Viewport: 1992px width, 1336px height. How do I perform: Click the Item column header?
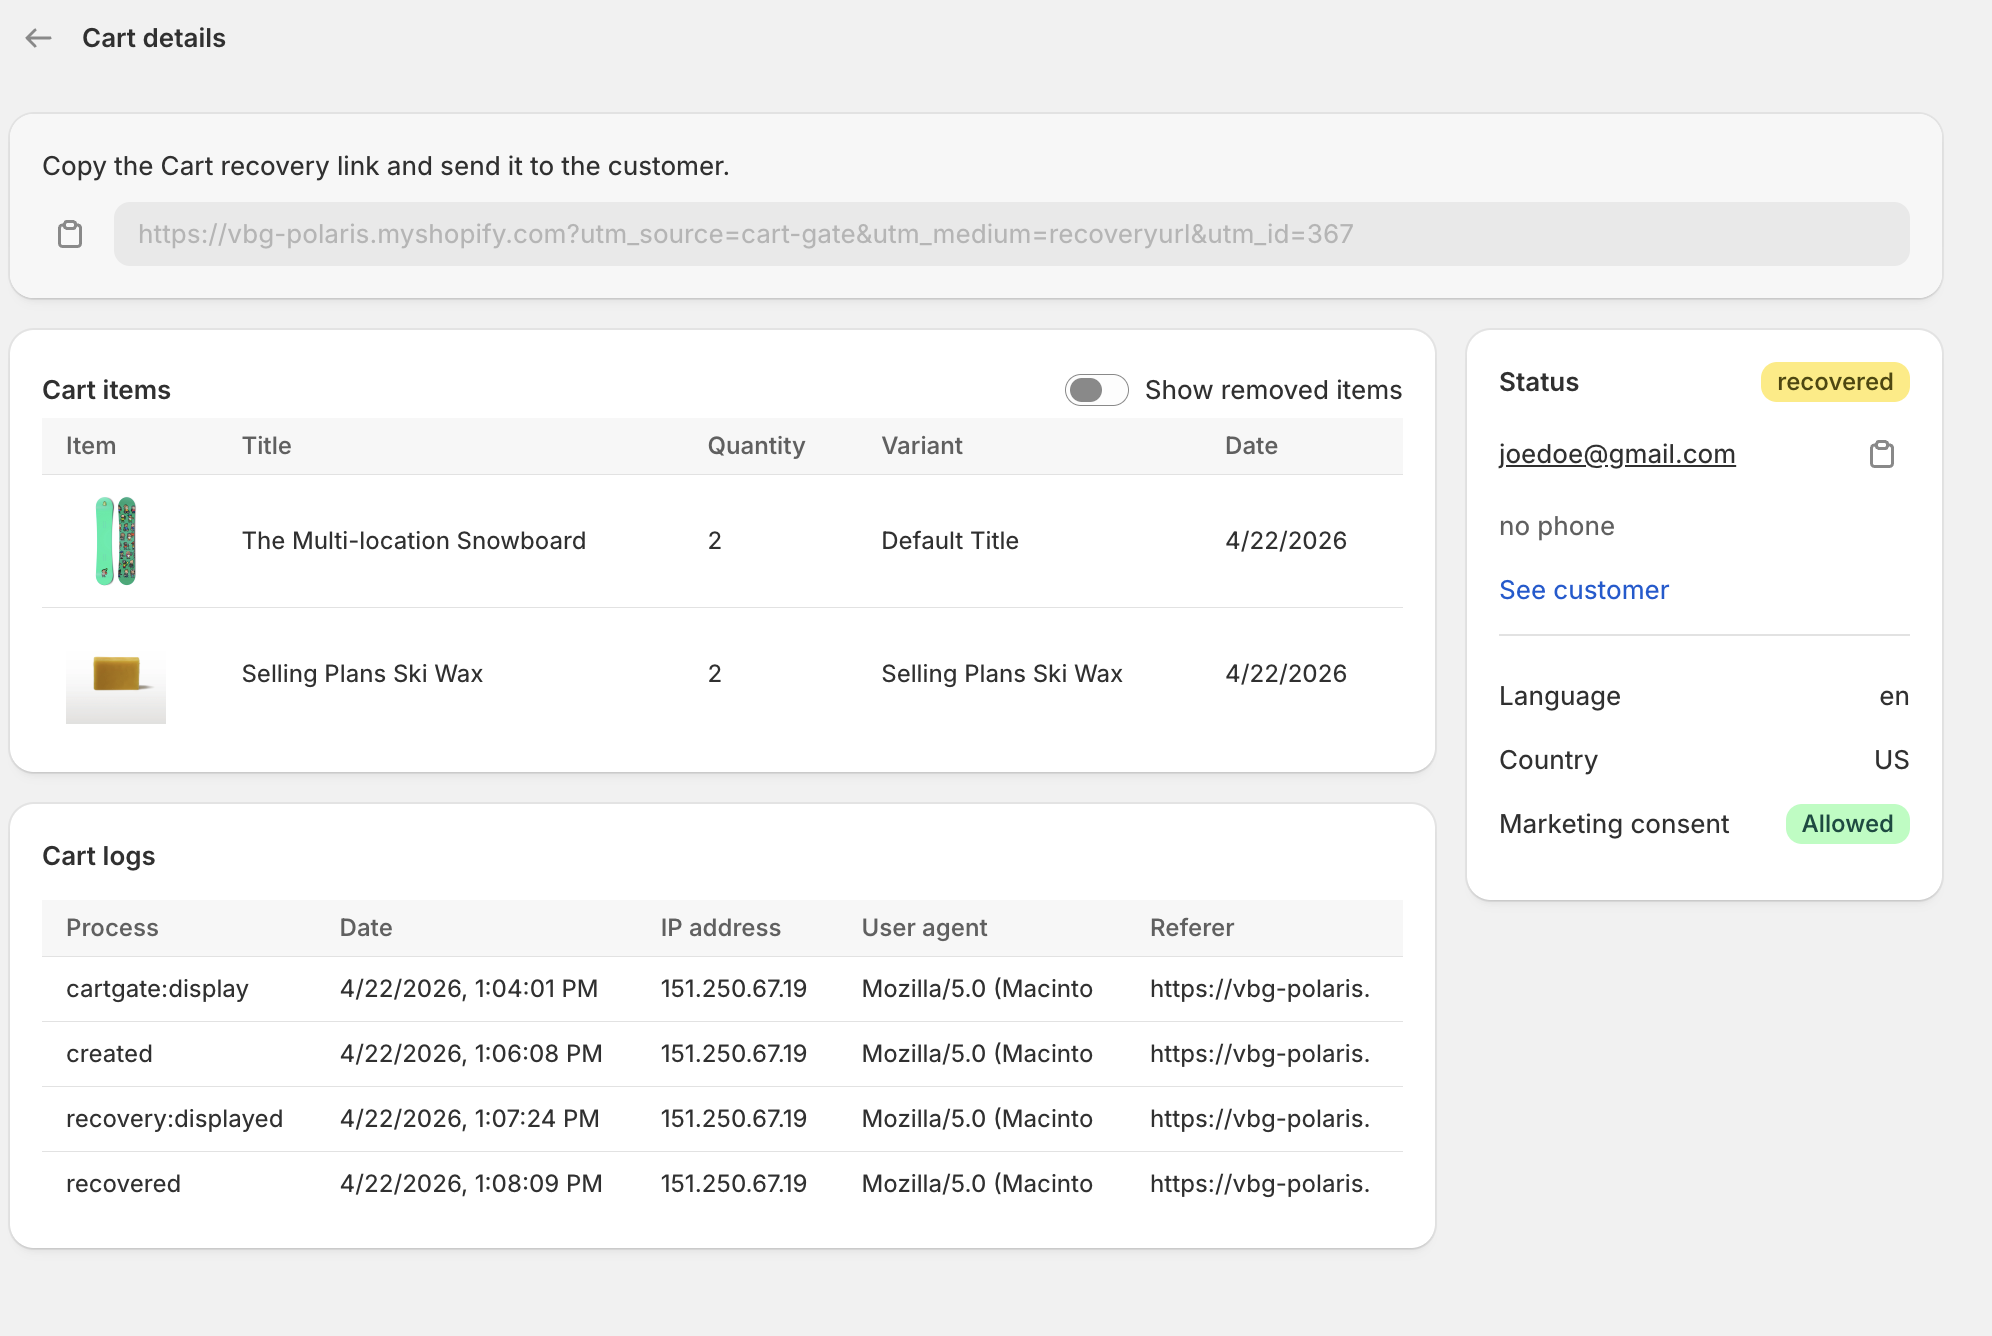pyautogui.click(x=91, y=446)
